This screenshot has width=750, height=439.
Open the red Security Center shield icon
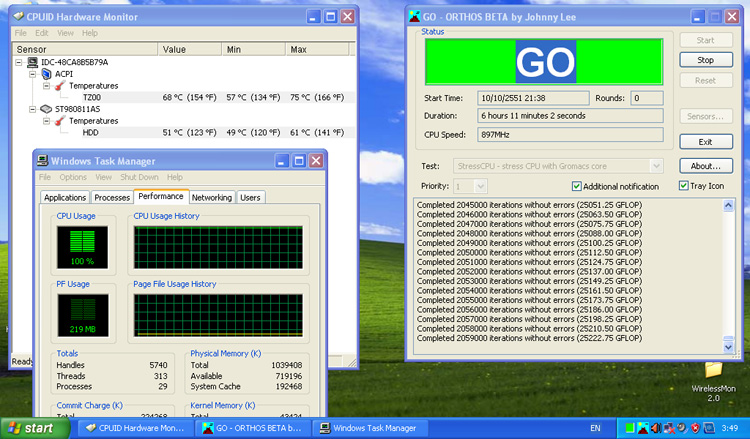(x=695, y=428)
